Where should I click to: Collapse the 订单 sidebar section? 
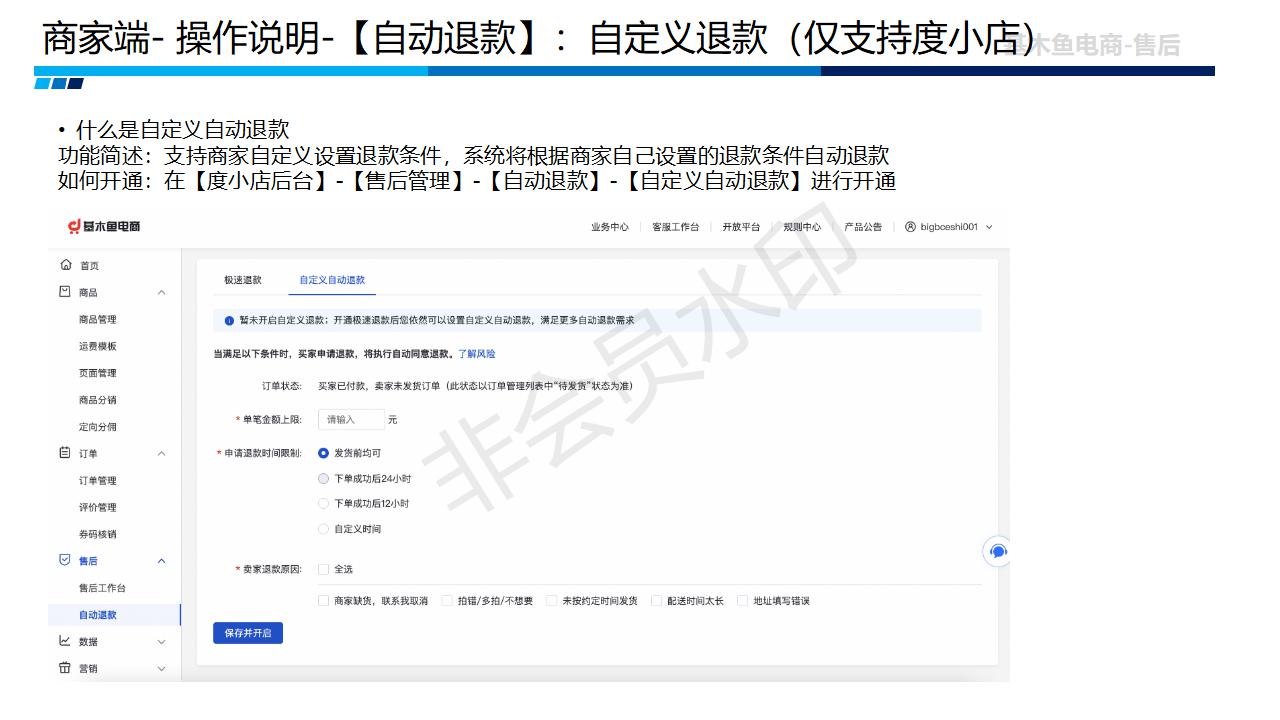[x=162, y=454]
